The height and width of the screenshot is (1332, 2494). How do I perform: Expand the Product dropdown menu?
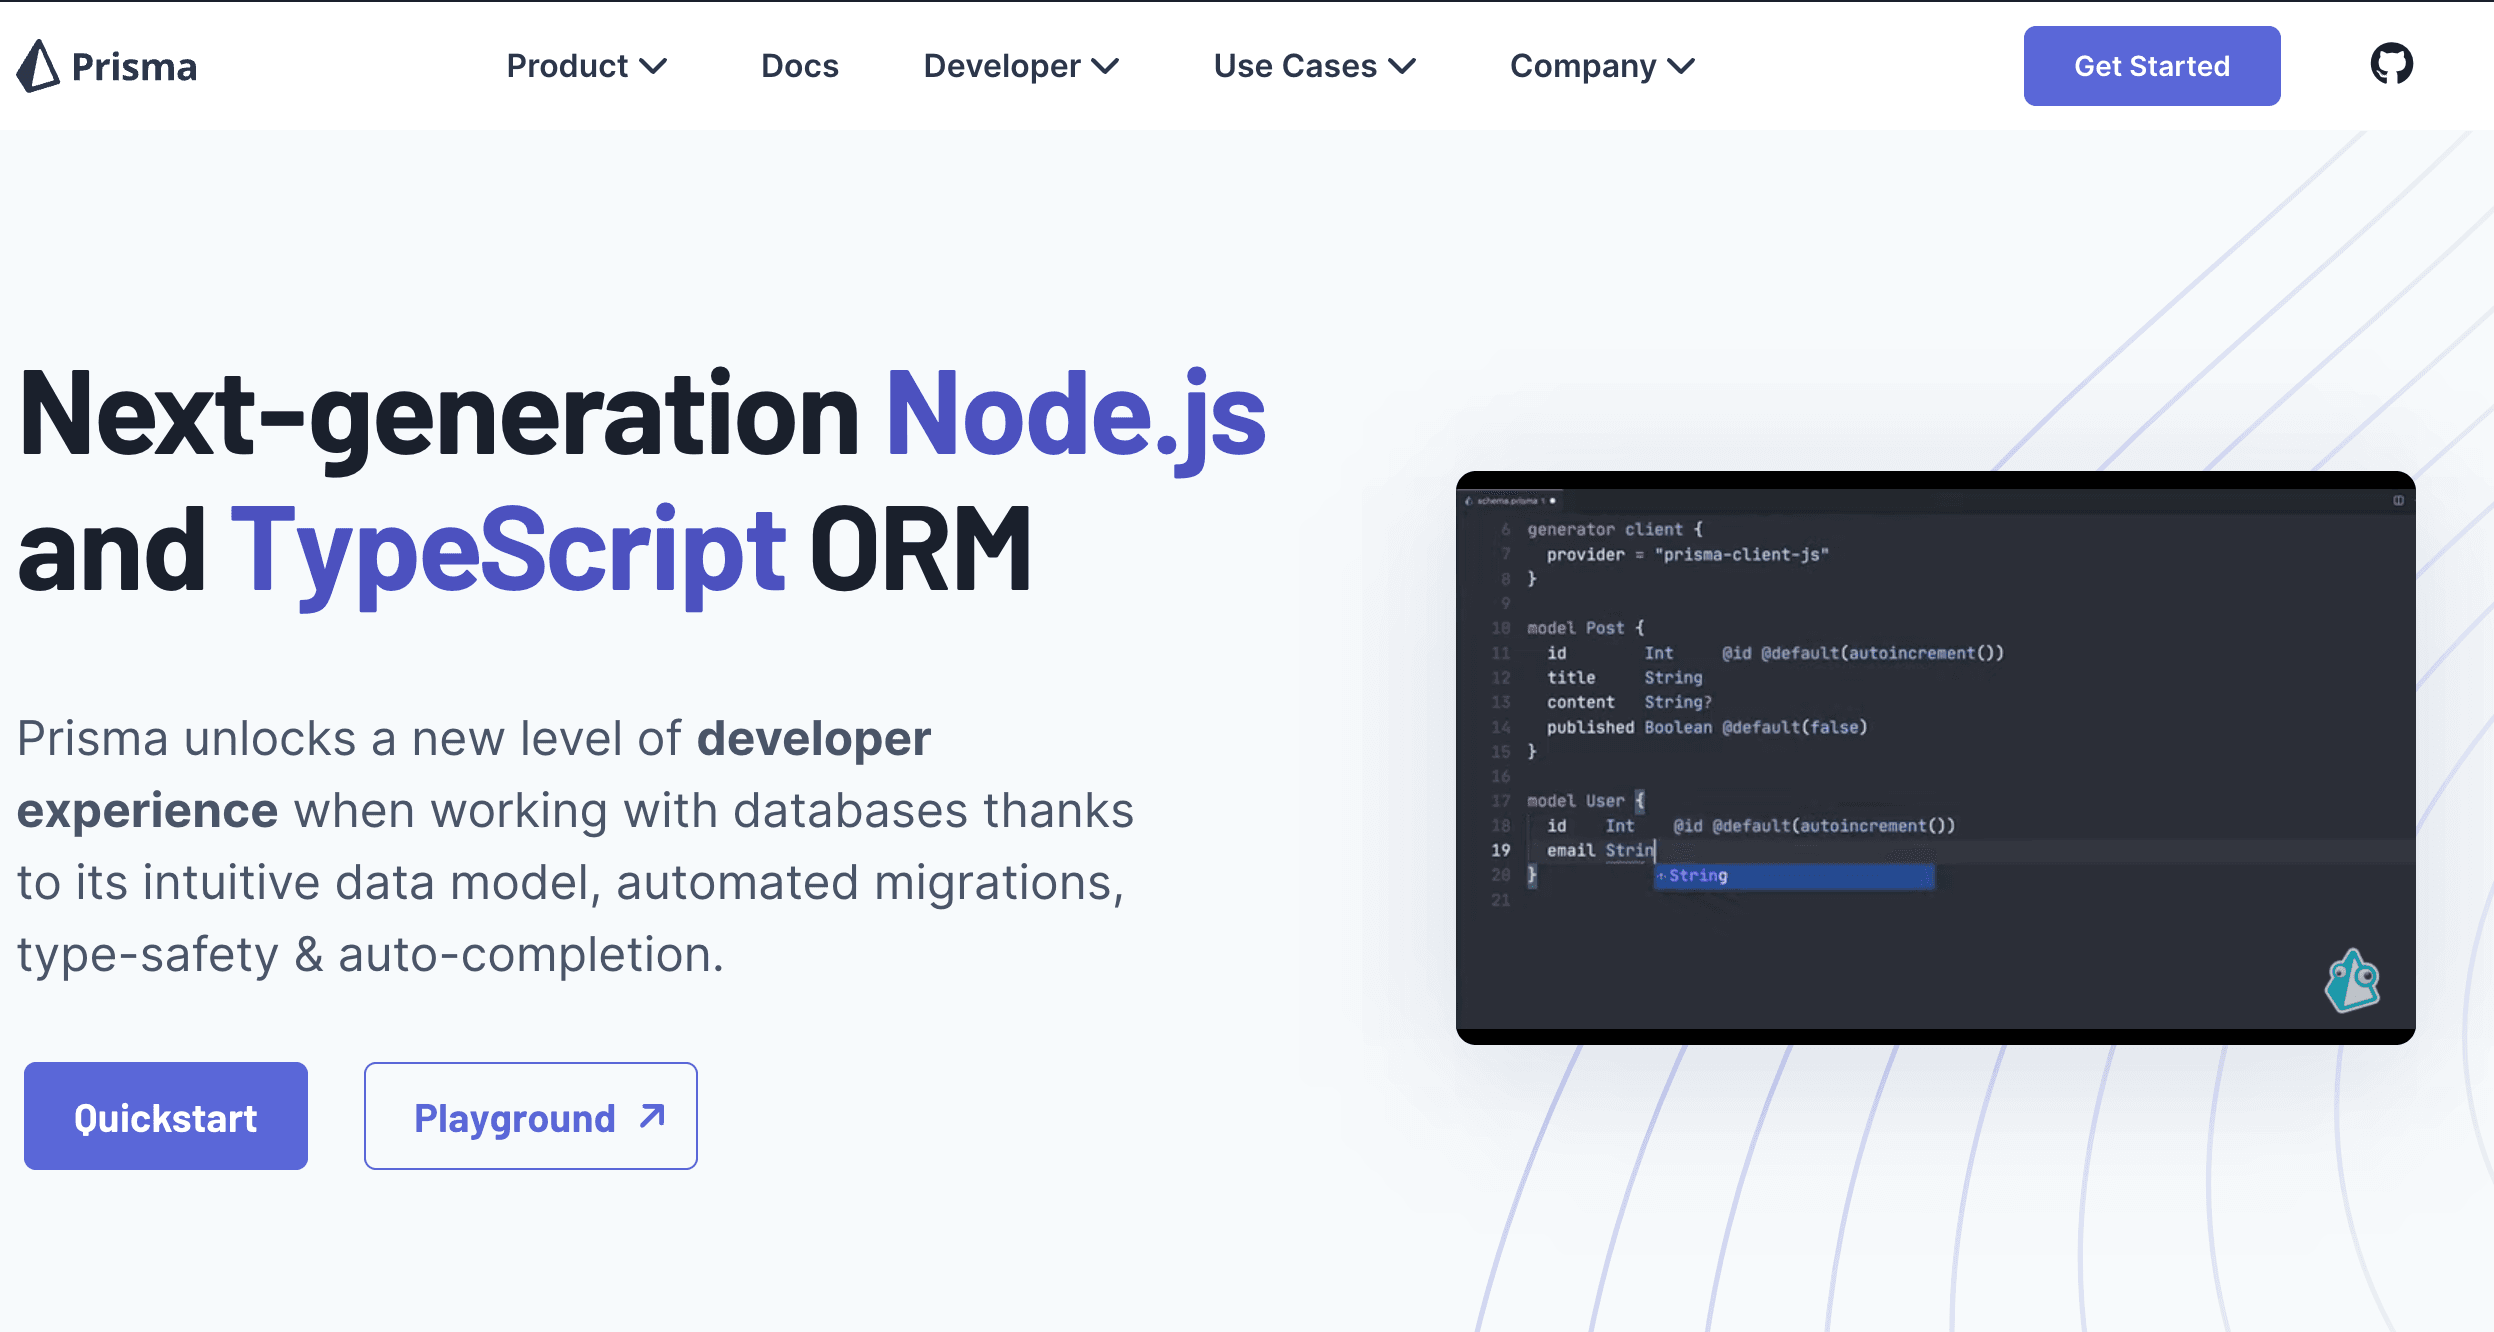586,66
